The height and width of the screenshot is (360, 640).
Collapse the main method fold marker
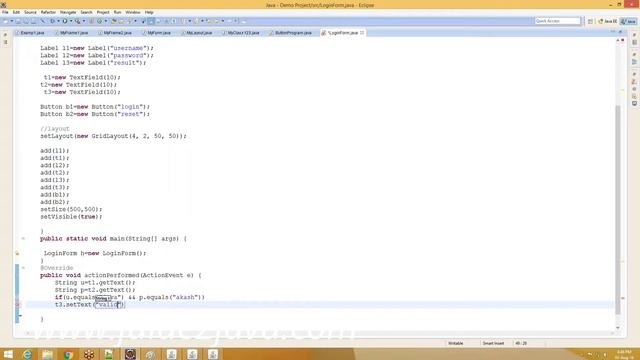click(x=23, y=238)
